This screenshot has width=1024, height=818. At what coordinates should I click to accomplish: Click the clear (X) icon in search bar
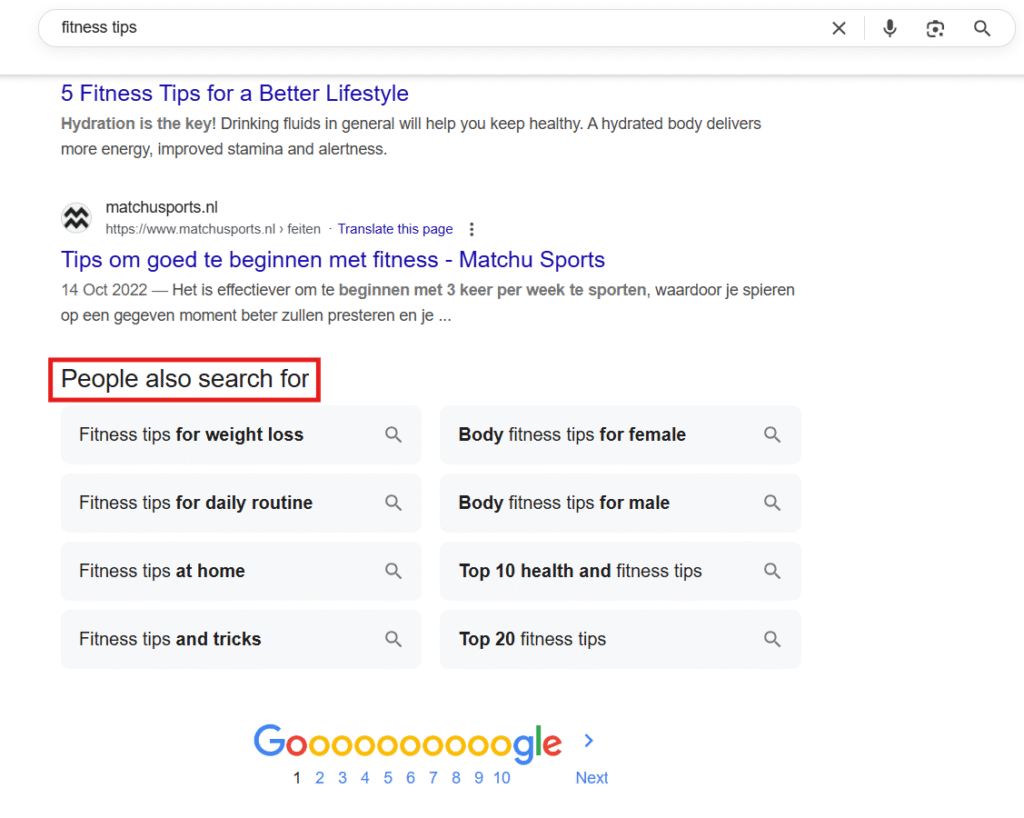[839, 28]
